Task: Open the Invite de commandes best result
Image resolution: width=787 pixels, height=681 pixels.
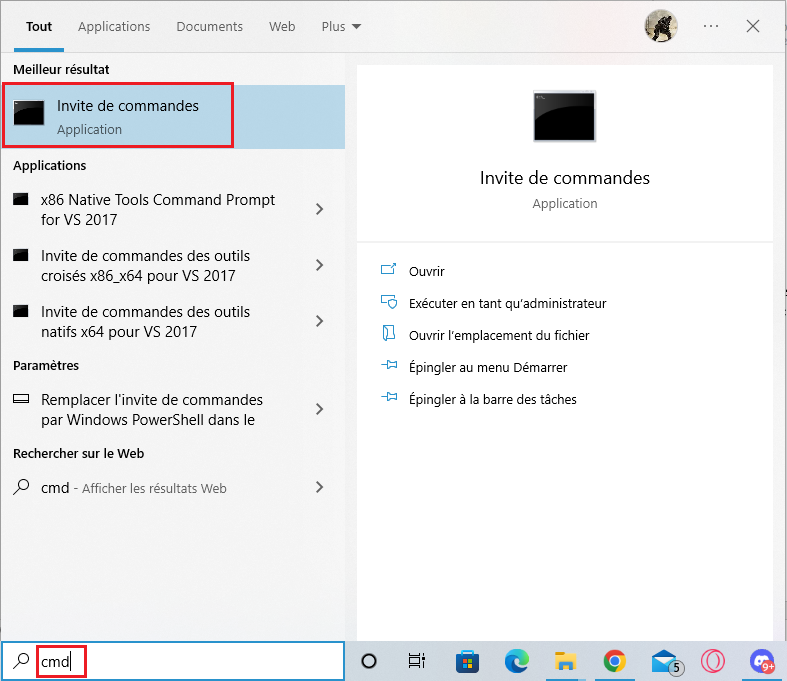Action: [173, 116]
